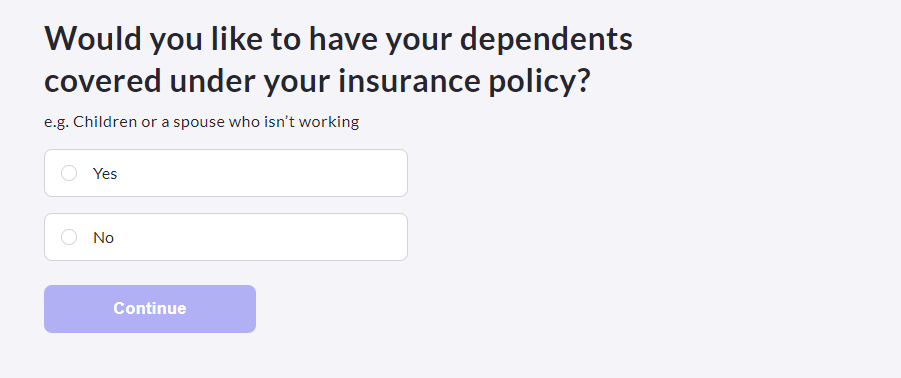This screenshot has height=378, width=901.
Task: Select the Yes radio button circle
Action: [69, 173]
